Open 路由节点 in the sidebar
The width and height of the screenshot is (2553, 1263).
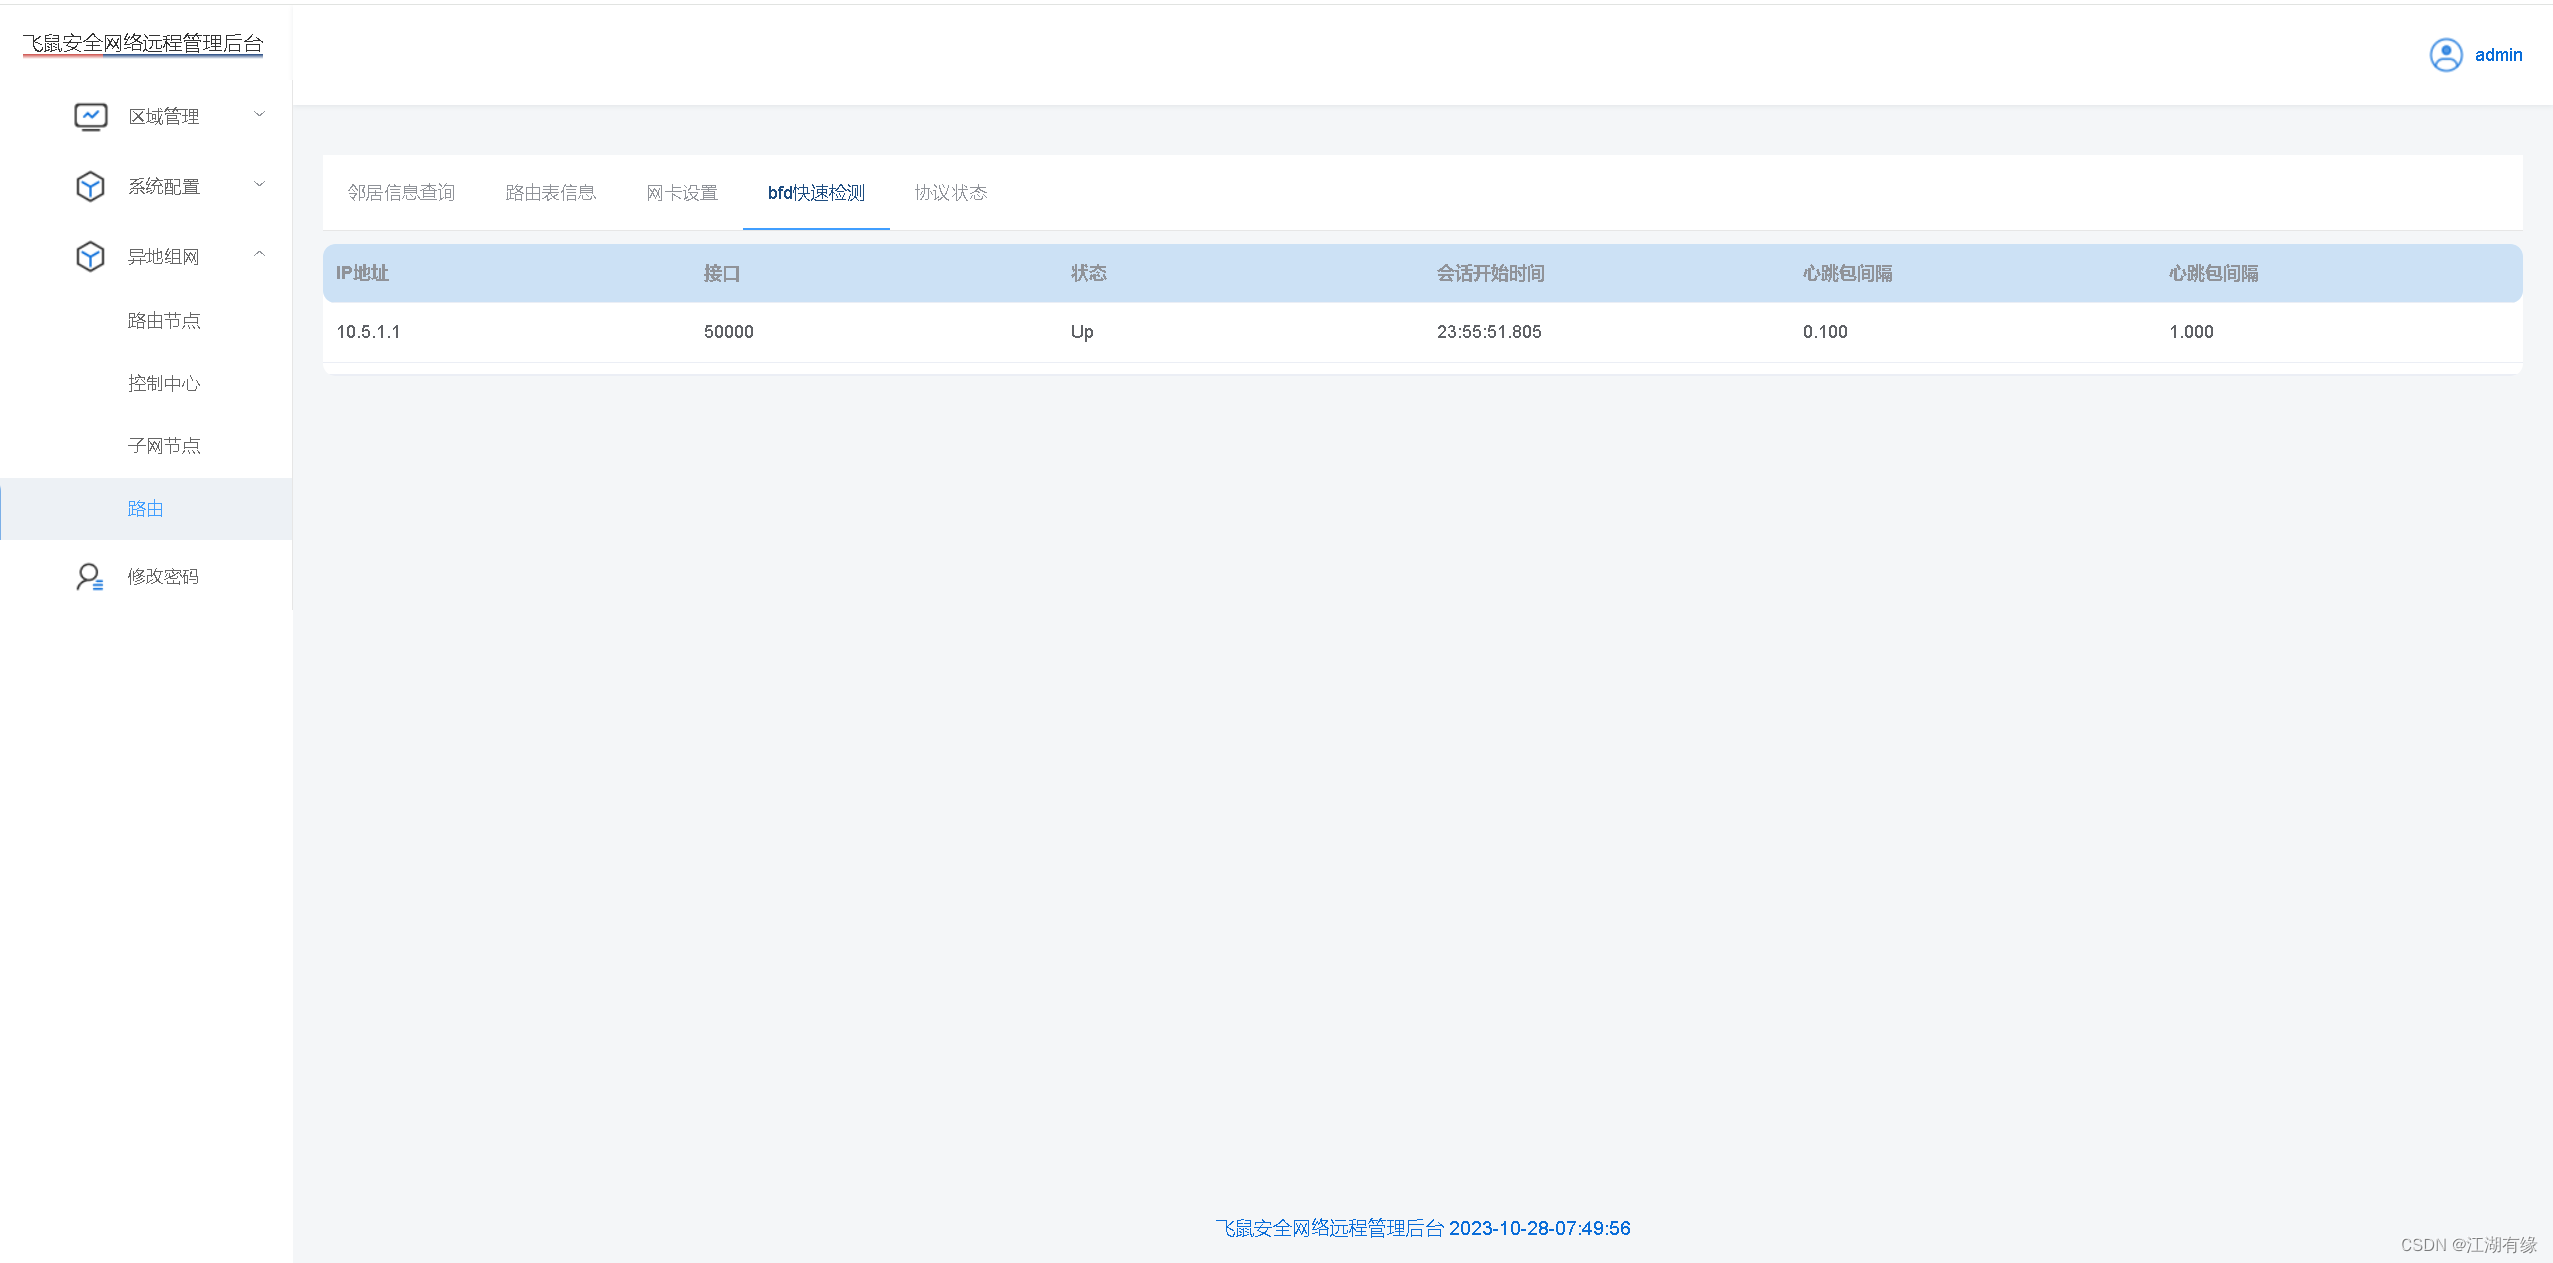164,321
